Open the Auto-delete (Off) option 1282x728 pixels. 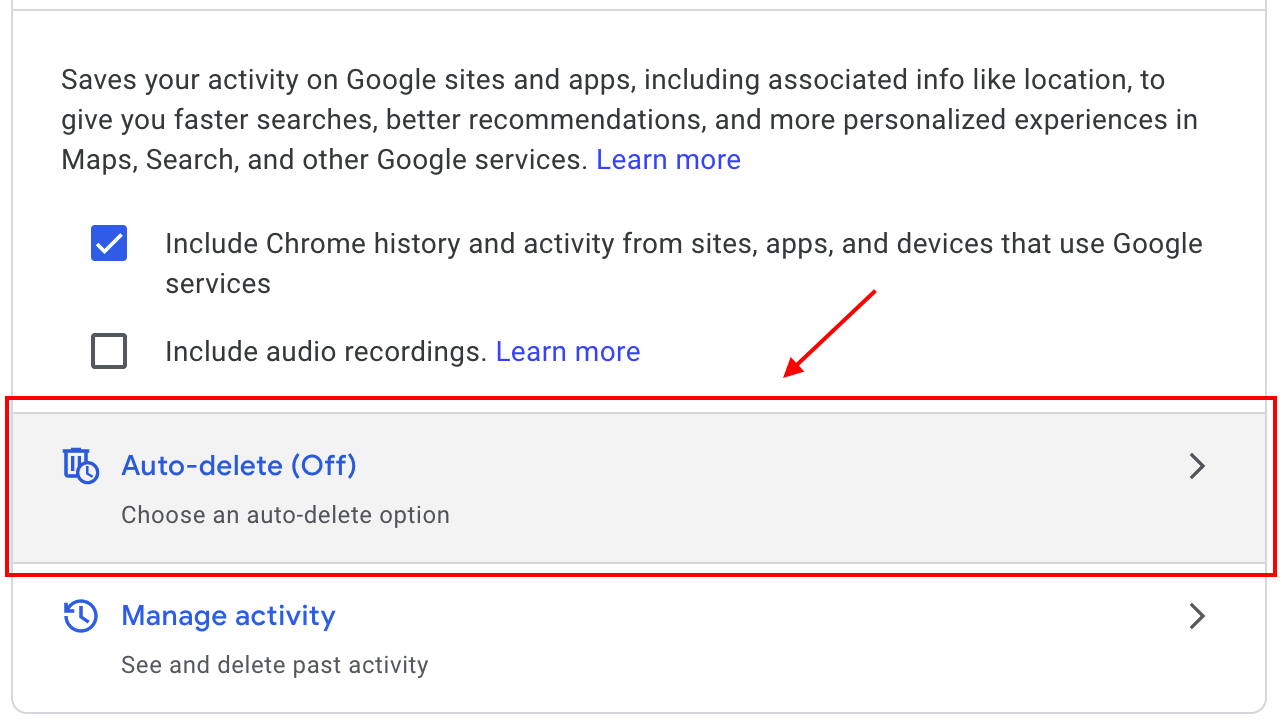pos(239,466)
